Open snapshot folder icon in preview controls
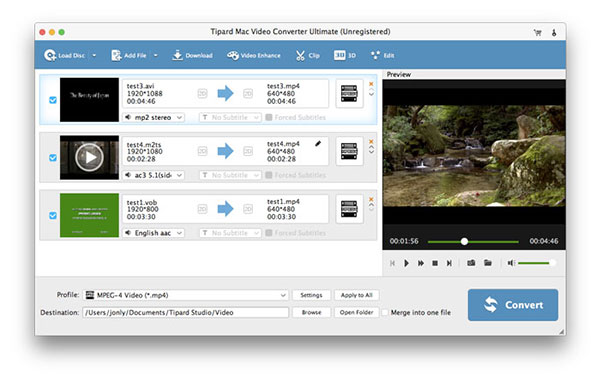The height and width of the screenshot is (382, 600). coord(488,263)
